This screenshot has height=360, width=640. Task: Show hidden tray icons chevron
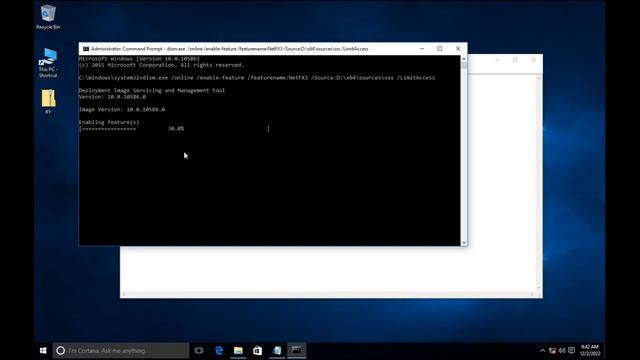coord(542,351)
